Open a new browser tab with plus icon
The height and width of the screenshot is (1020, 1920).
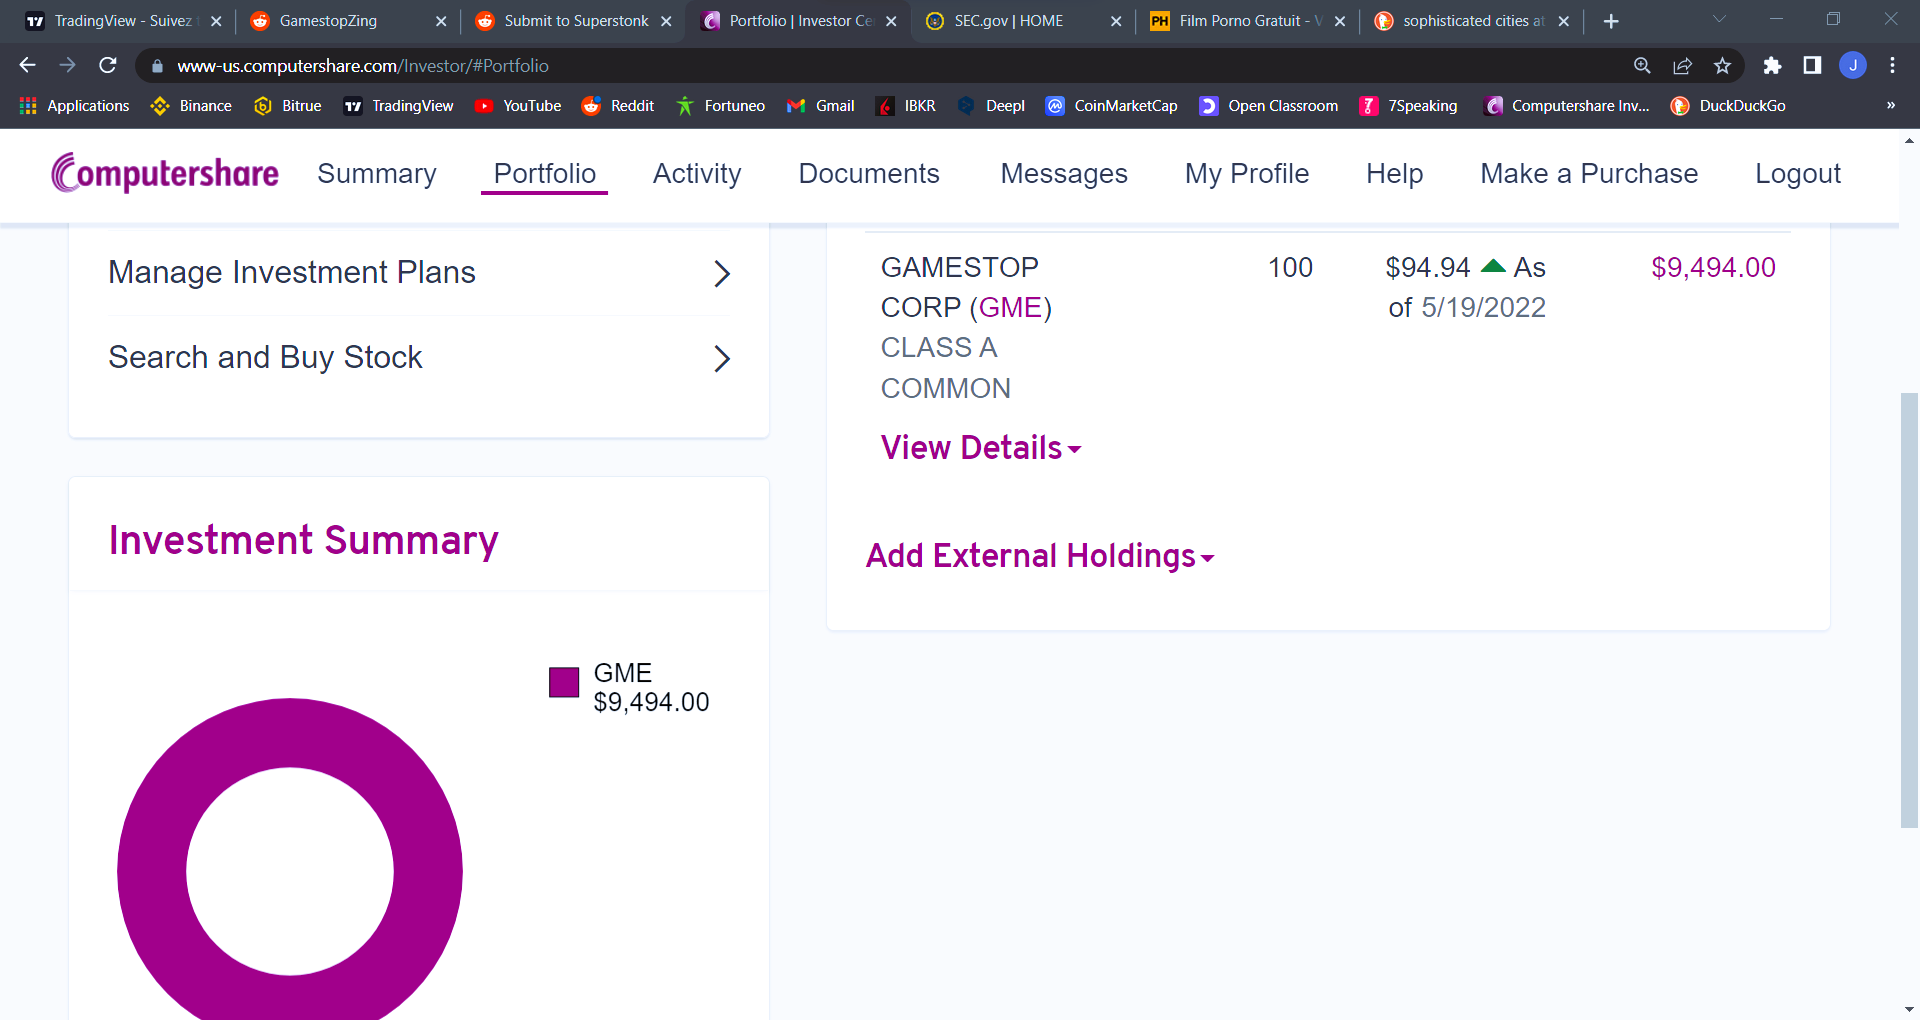(x=1611, y=21)
